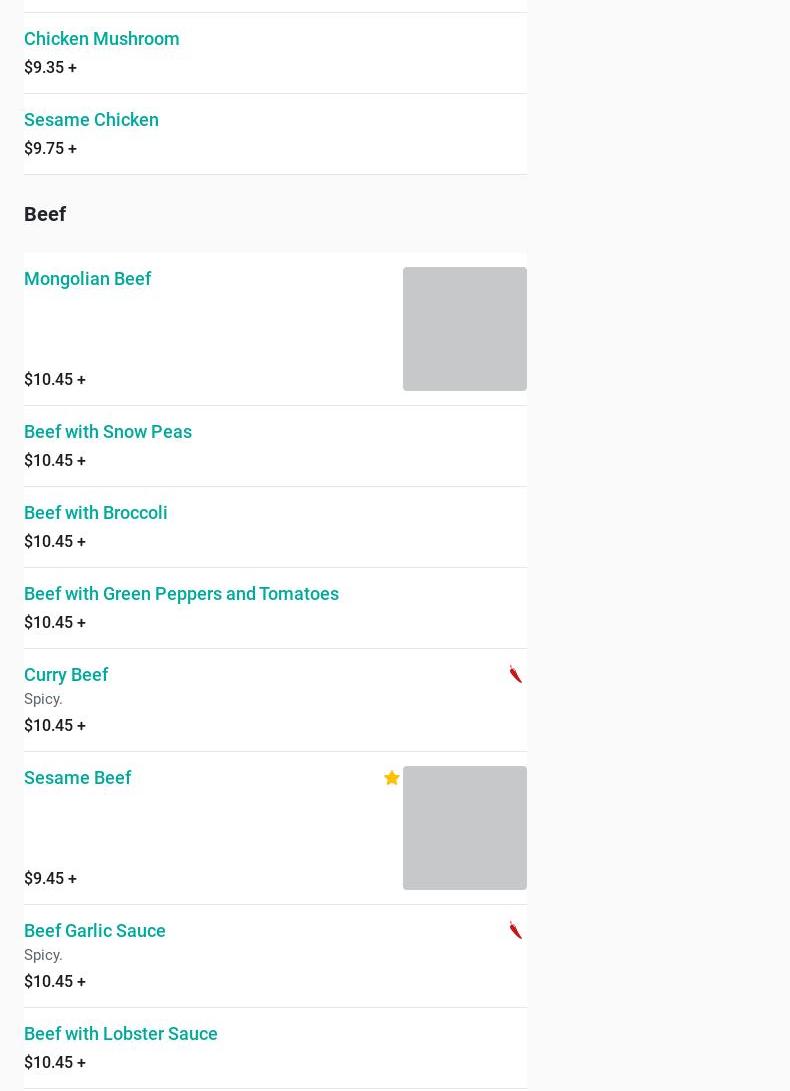Select Beef with Broccoli

coord(95,513)
